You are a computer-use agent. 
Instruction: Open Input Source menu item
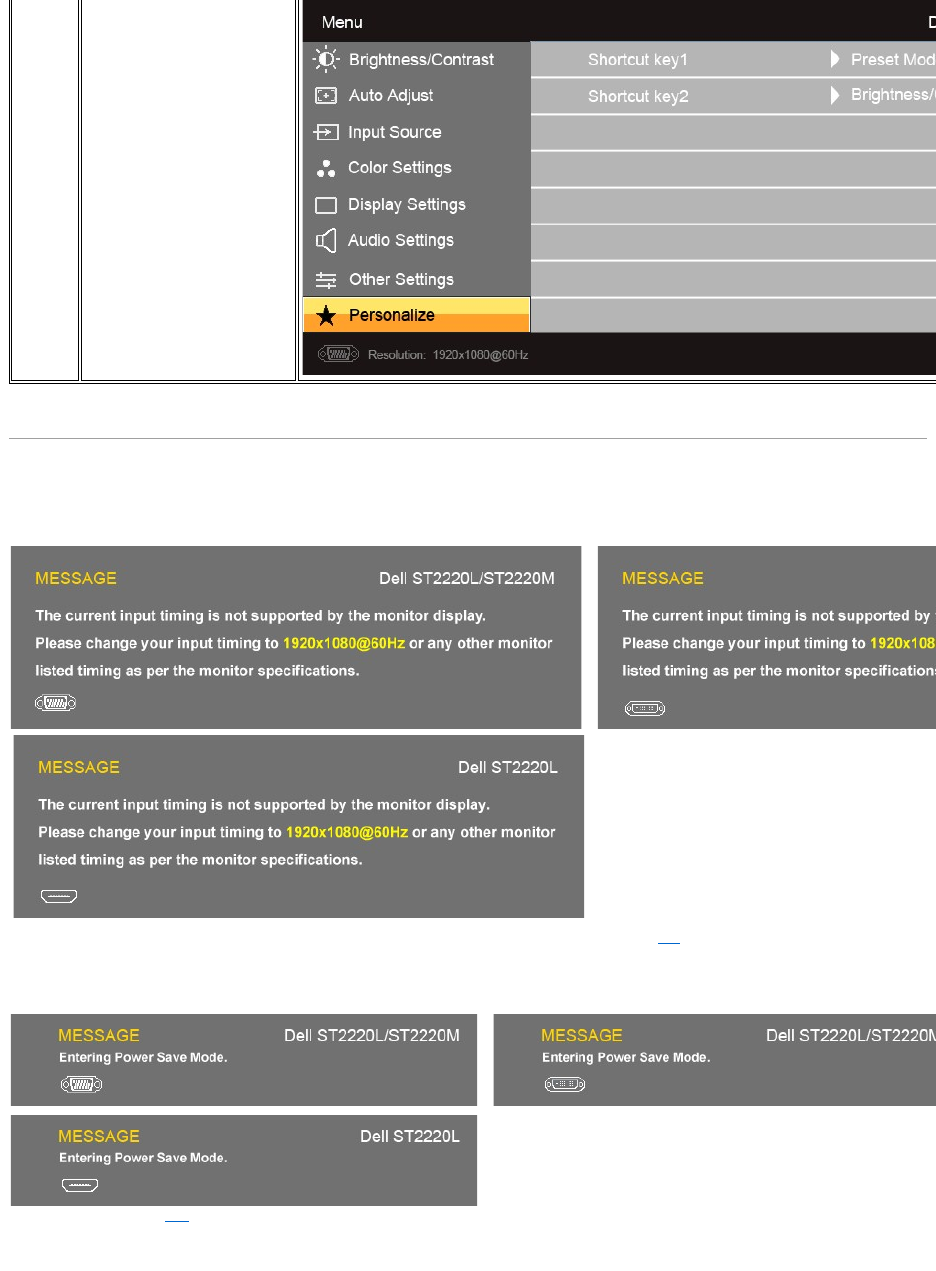click(416, 132)
